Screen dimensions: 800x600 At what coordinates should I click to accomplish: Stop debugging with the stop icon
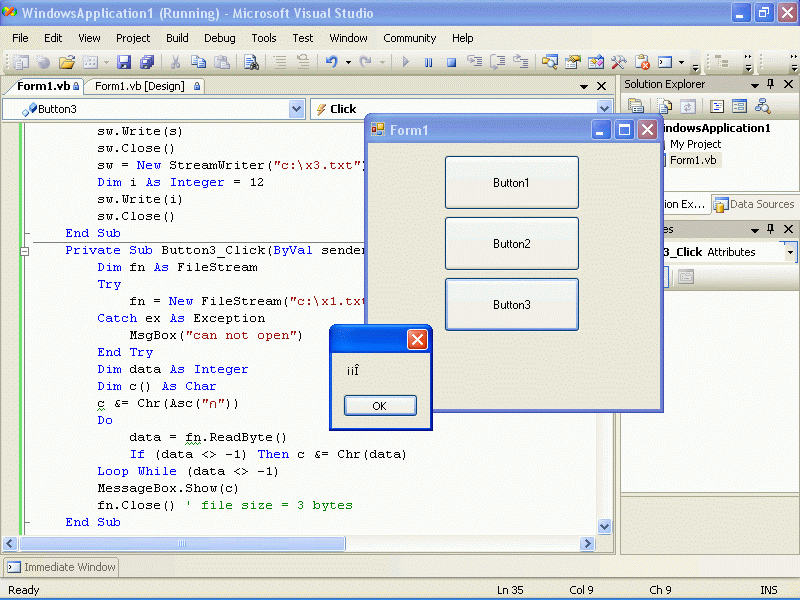[452, 62]
